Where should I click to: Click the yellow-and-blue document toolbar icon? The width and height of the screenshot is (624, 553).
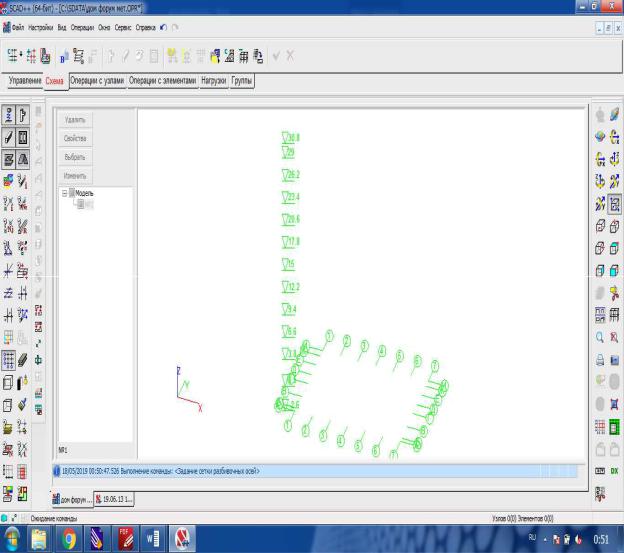(x=215, y=56)
